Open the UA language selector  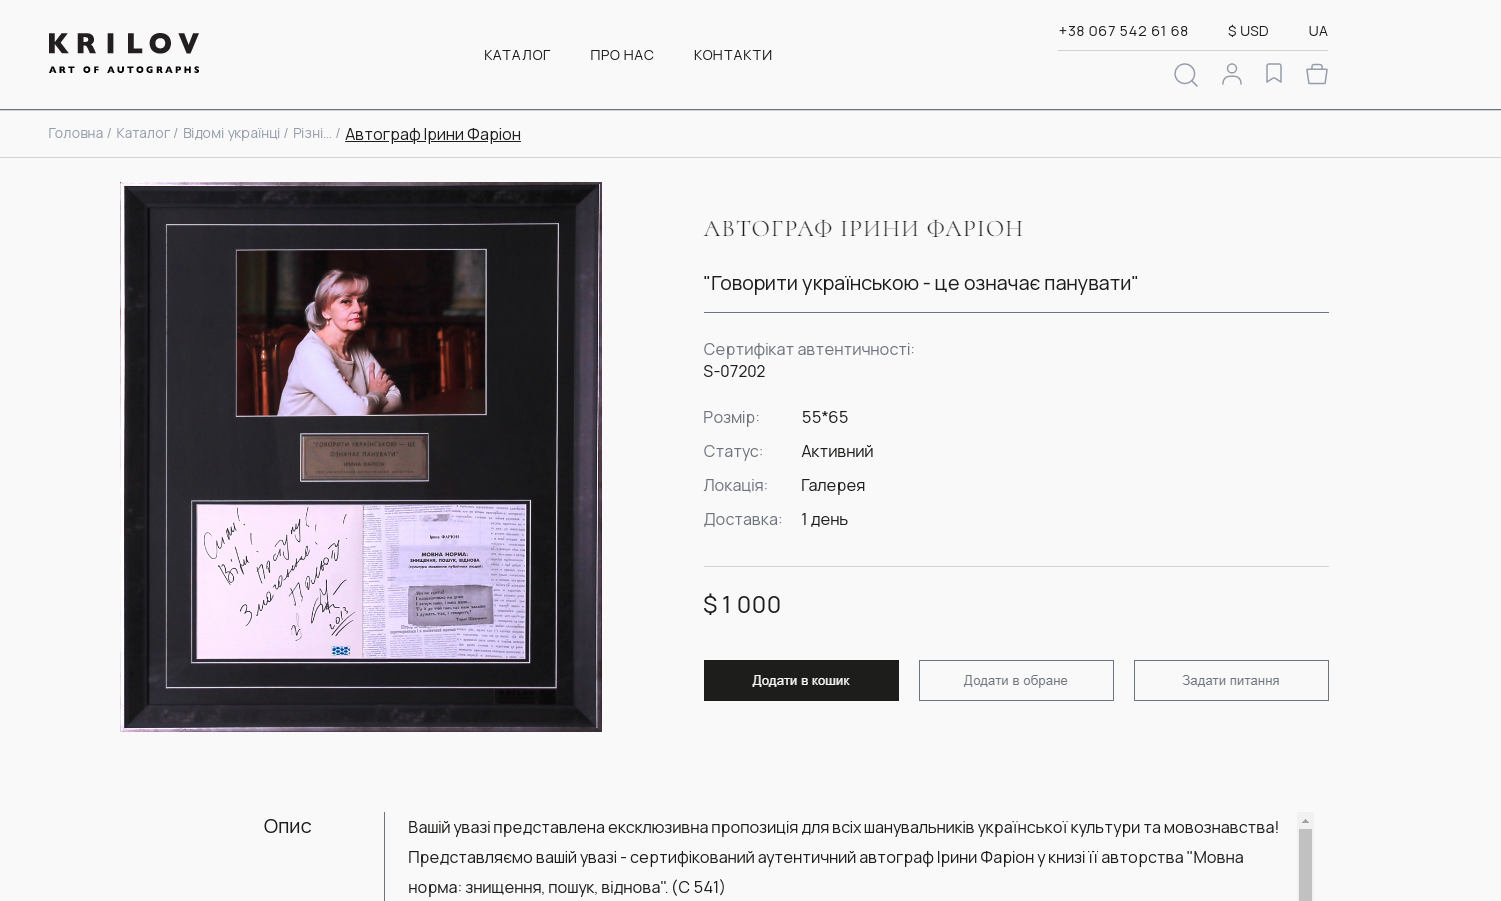click(x=1318, y=31)
